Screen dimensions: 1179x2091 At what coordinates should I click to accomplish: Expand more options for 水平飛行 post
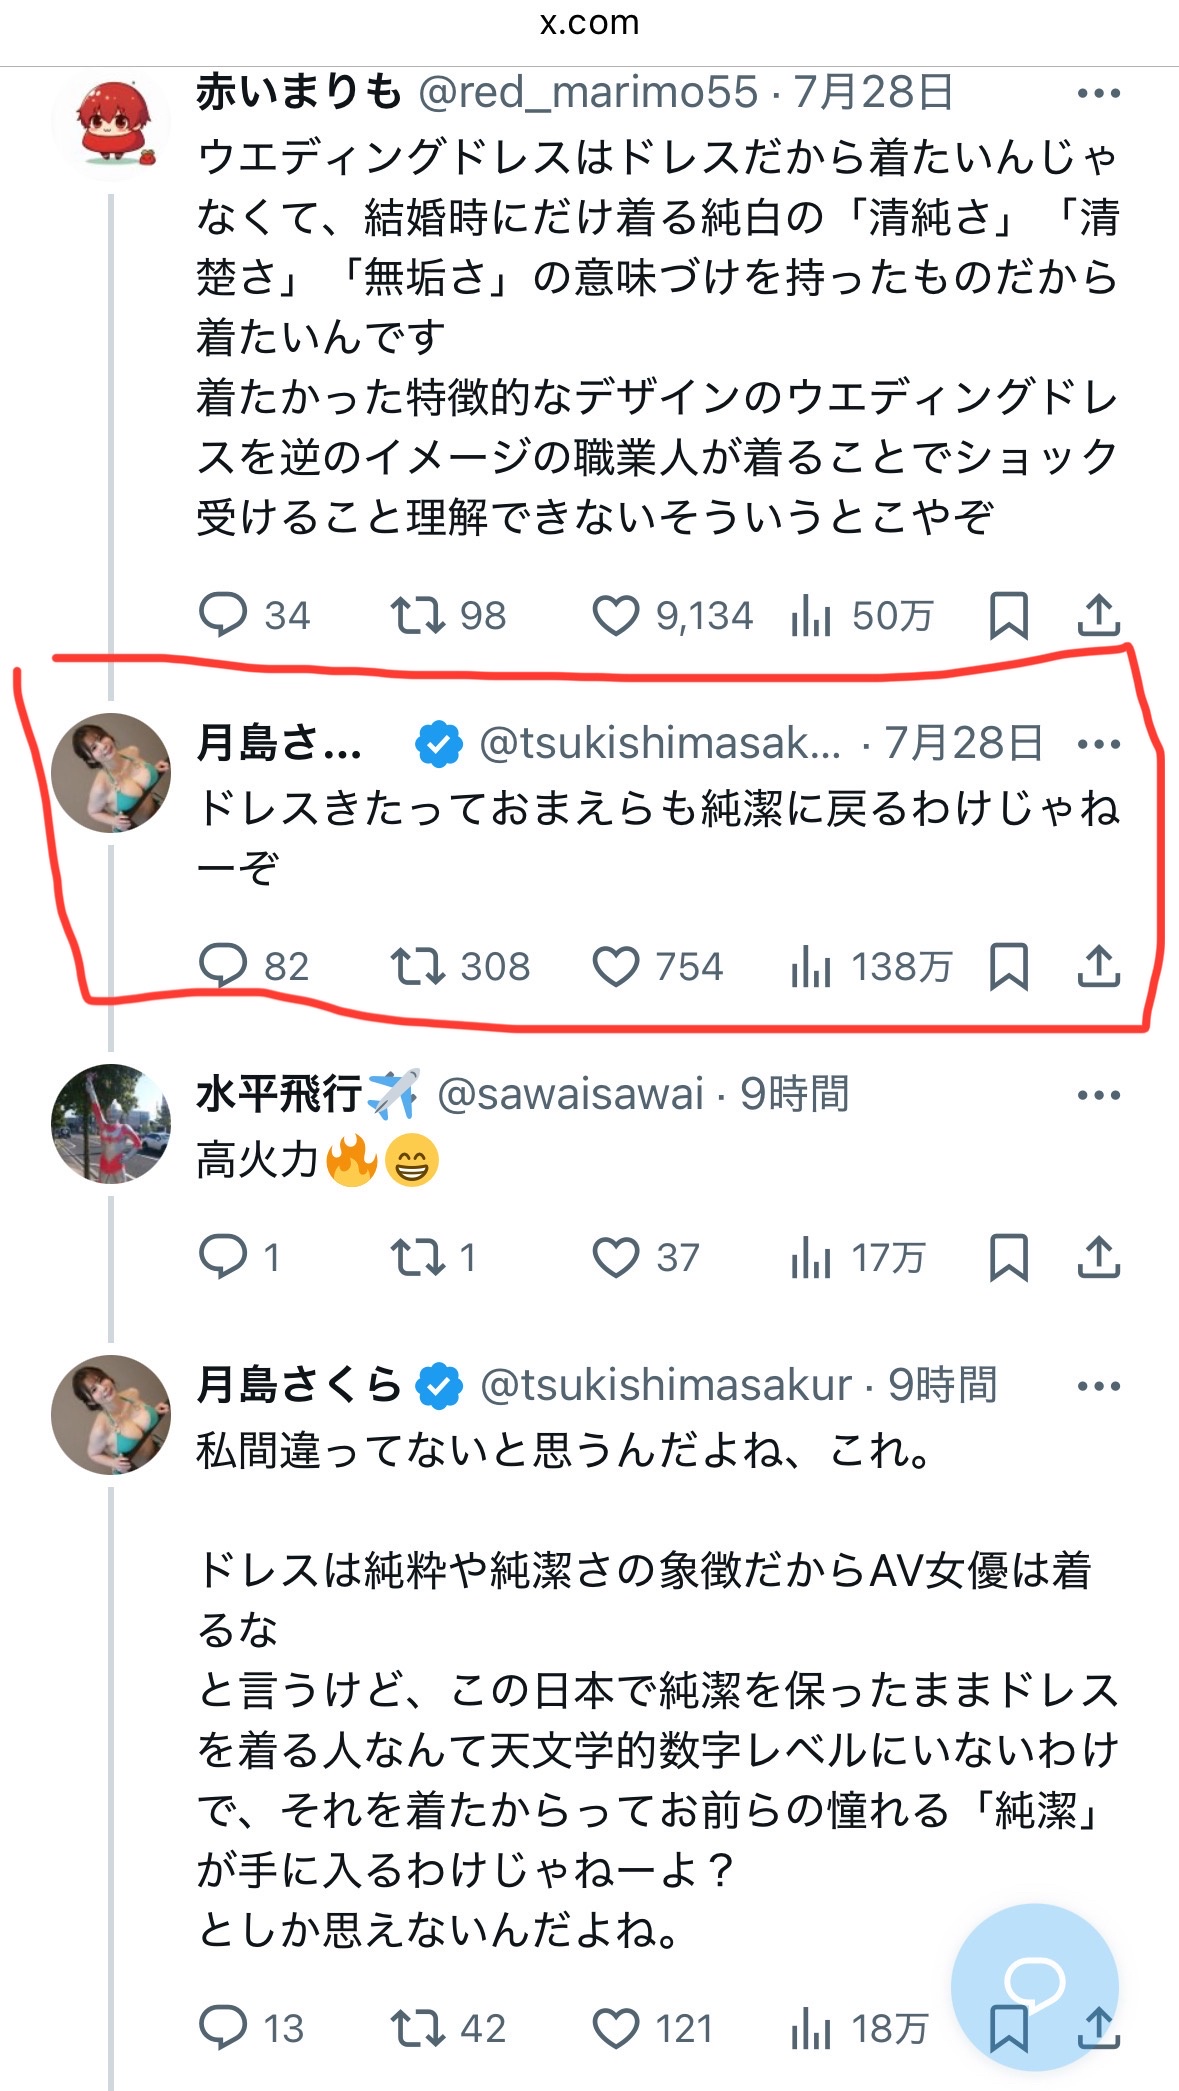tap(1098, 1095)
